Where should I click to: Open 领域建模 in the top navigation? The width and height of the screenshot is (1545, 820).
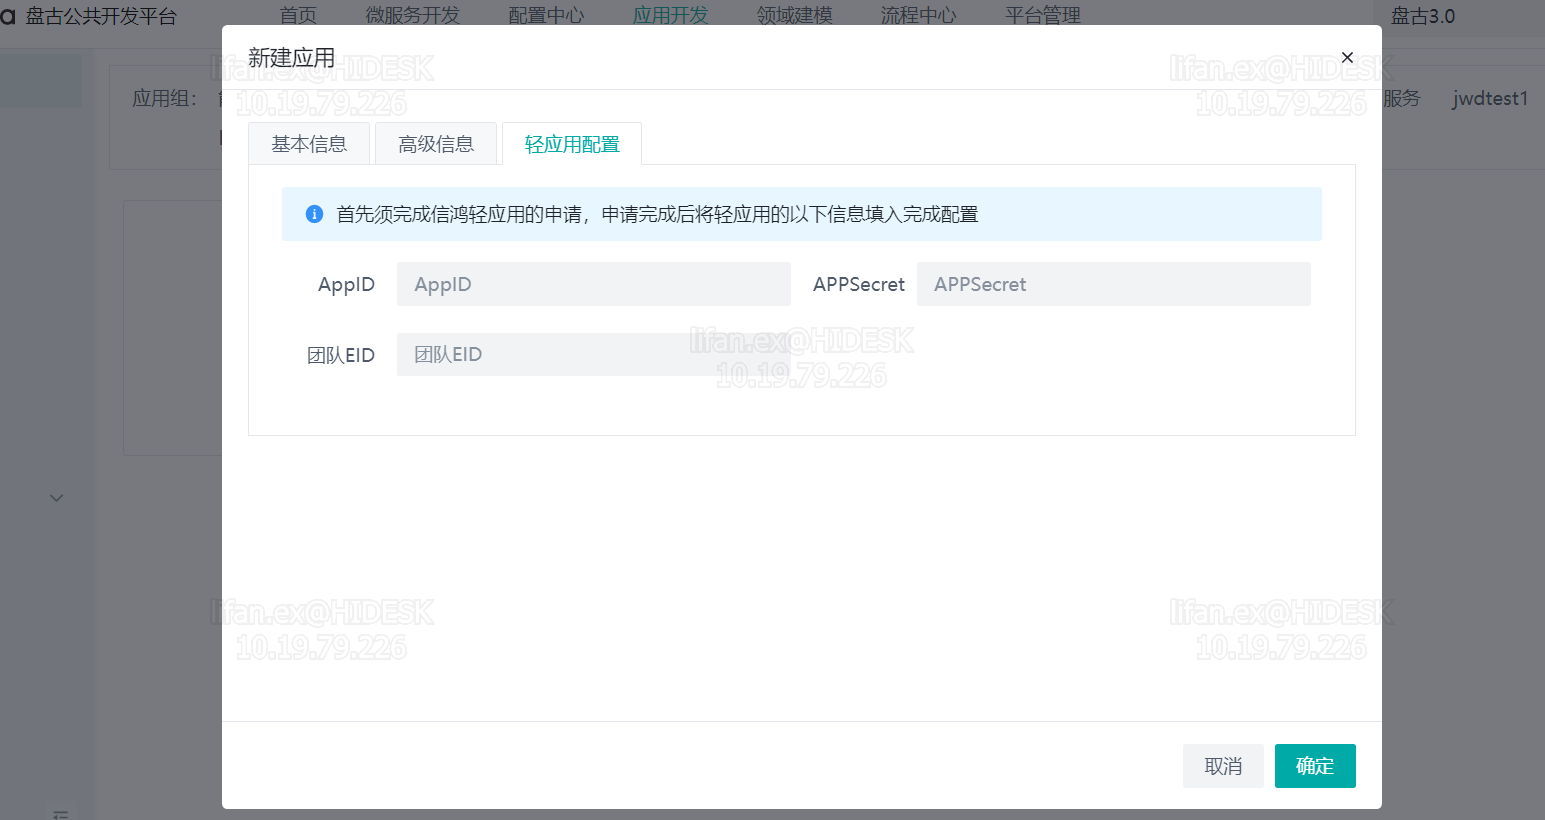pyautogui.click(x=795, y=15)
